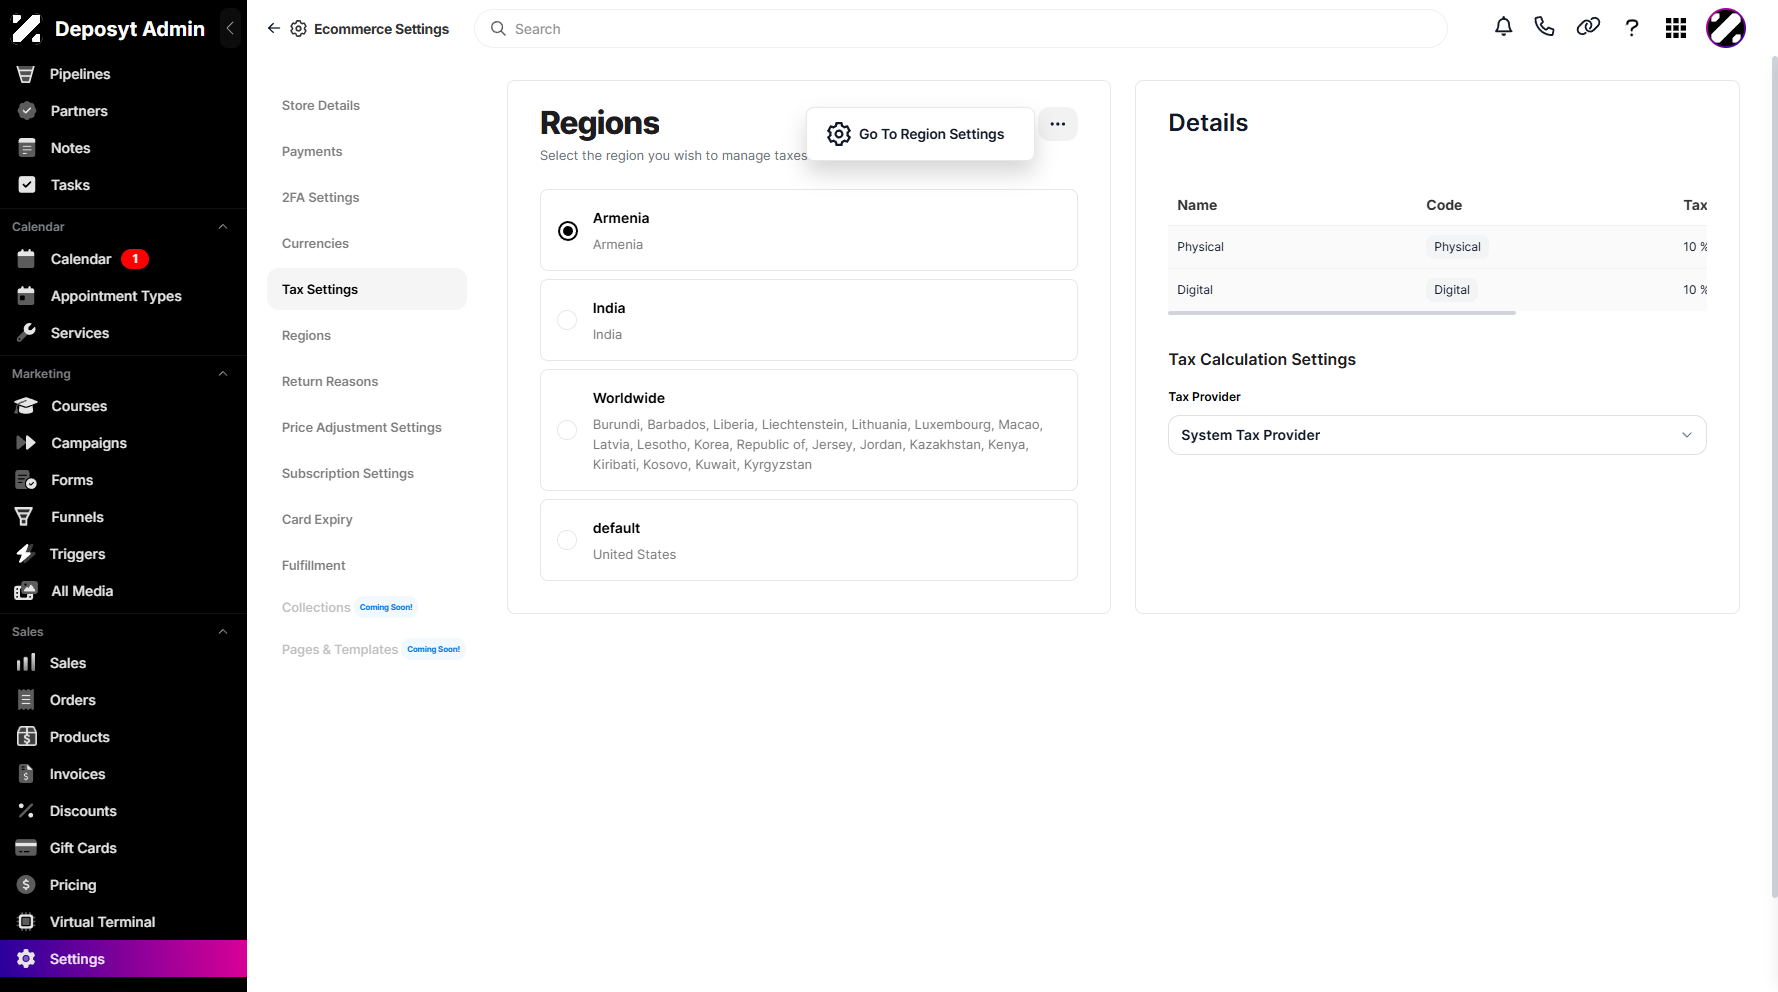Choose Go To Region Settings menu item
Screen dimensions: 1778x992
(x=920, y=134)
